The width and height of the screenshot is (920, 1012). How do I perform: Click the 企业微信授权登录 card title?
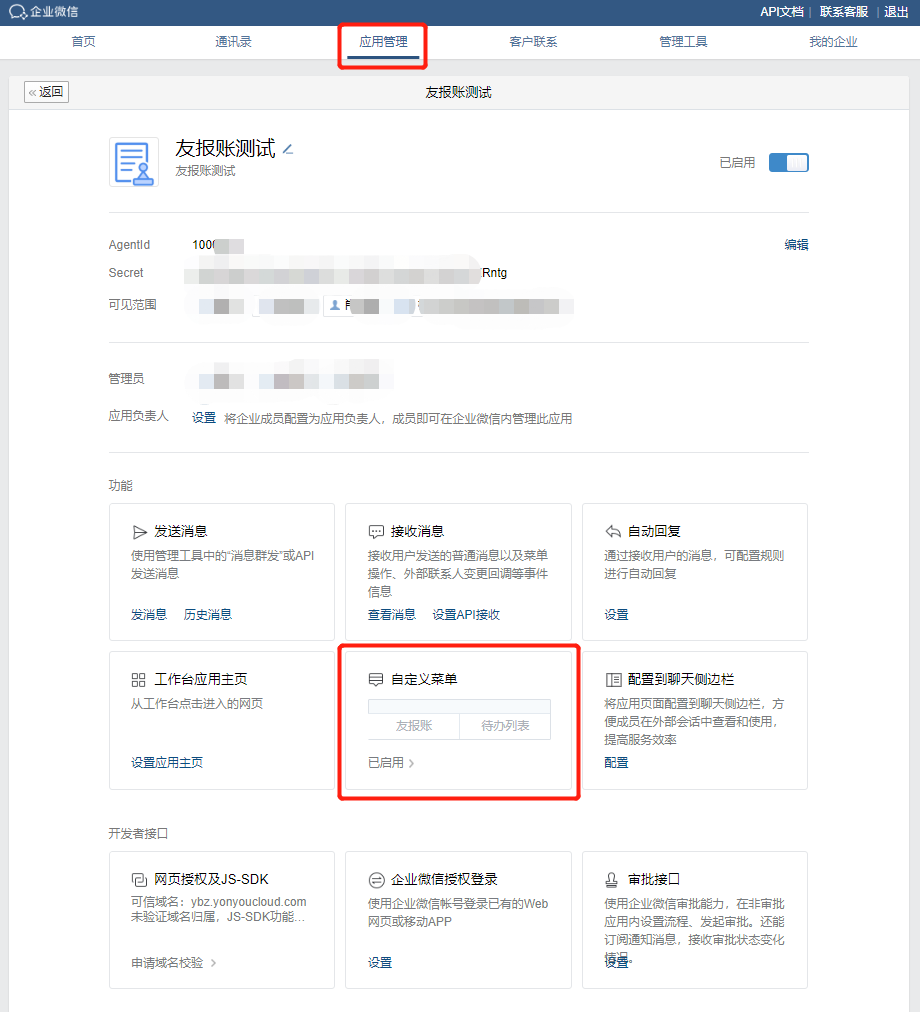444,880
